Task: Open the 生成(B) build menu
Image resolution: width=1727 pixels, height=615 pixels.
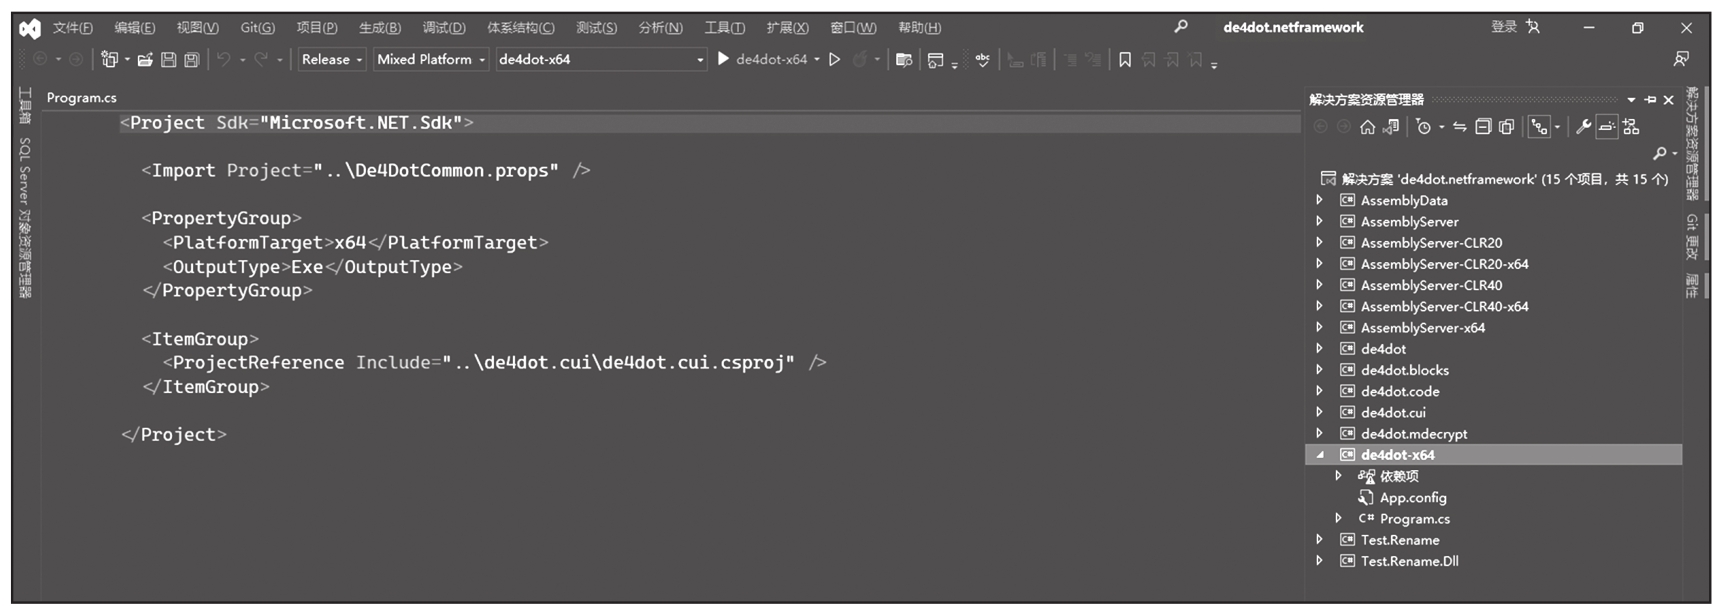Action: 380,28
